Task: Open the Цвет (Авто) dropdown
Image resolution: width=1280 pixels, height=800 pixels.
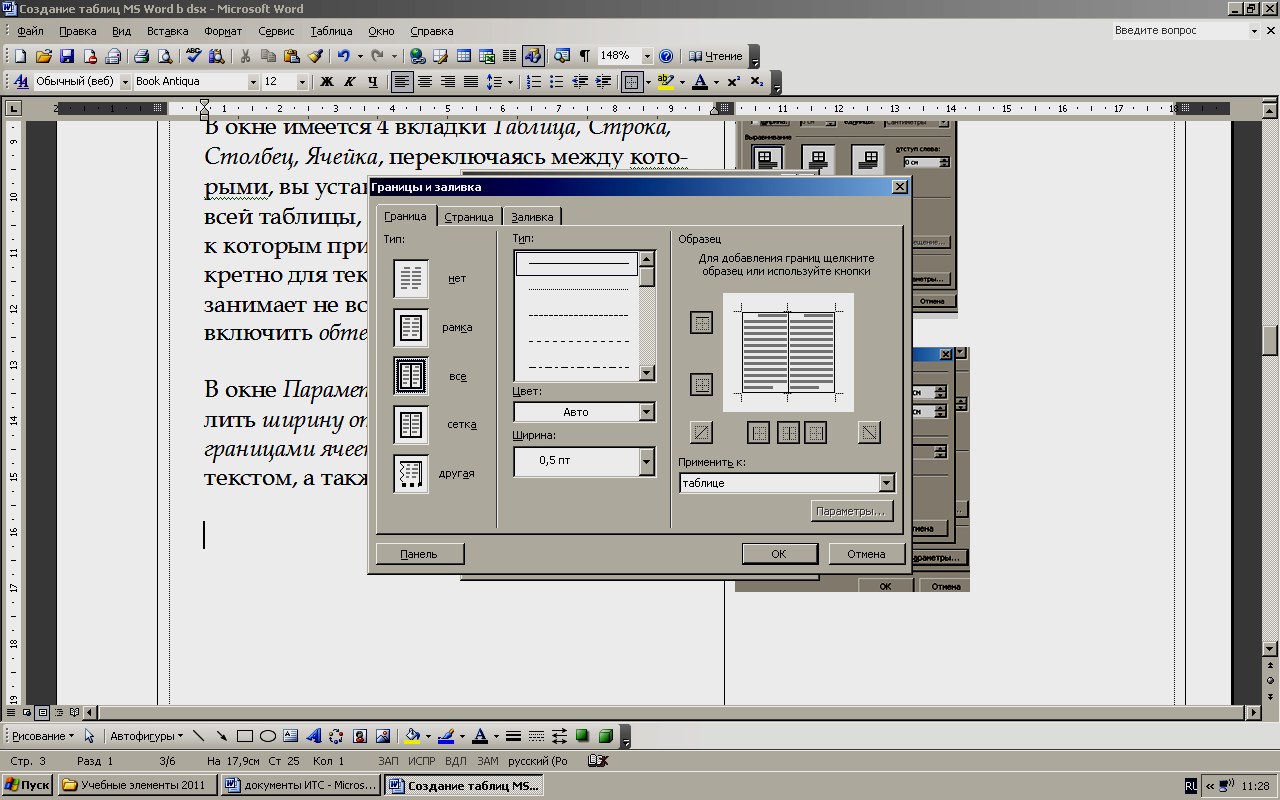Action: [646, 412]
